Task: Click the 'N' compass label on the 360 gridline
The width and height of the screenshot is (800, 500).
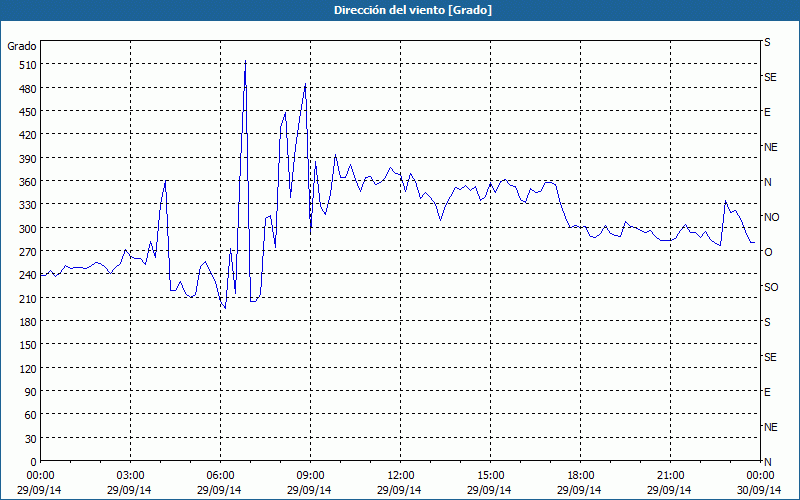Action: pyautogui.click(x=767, y=182)
